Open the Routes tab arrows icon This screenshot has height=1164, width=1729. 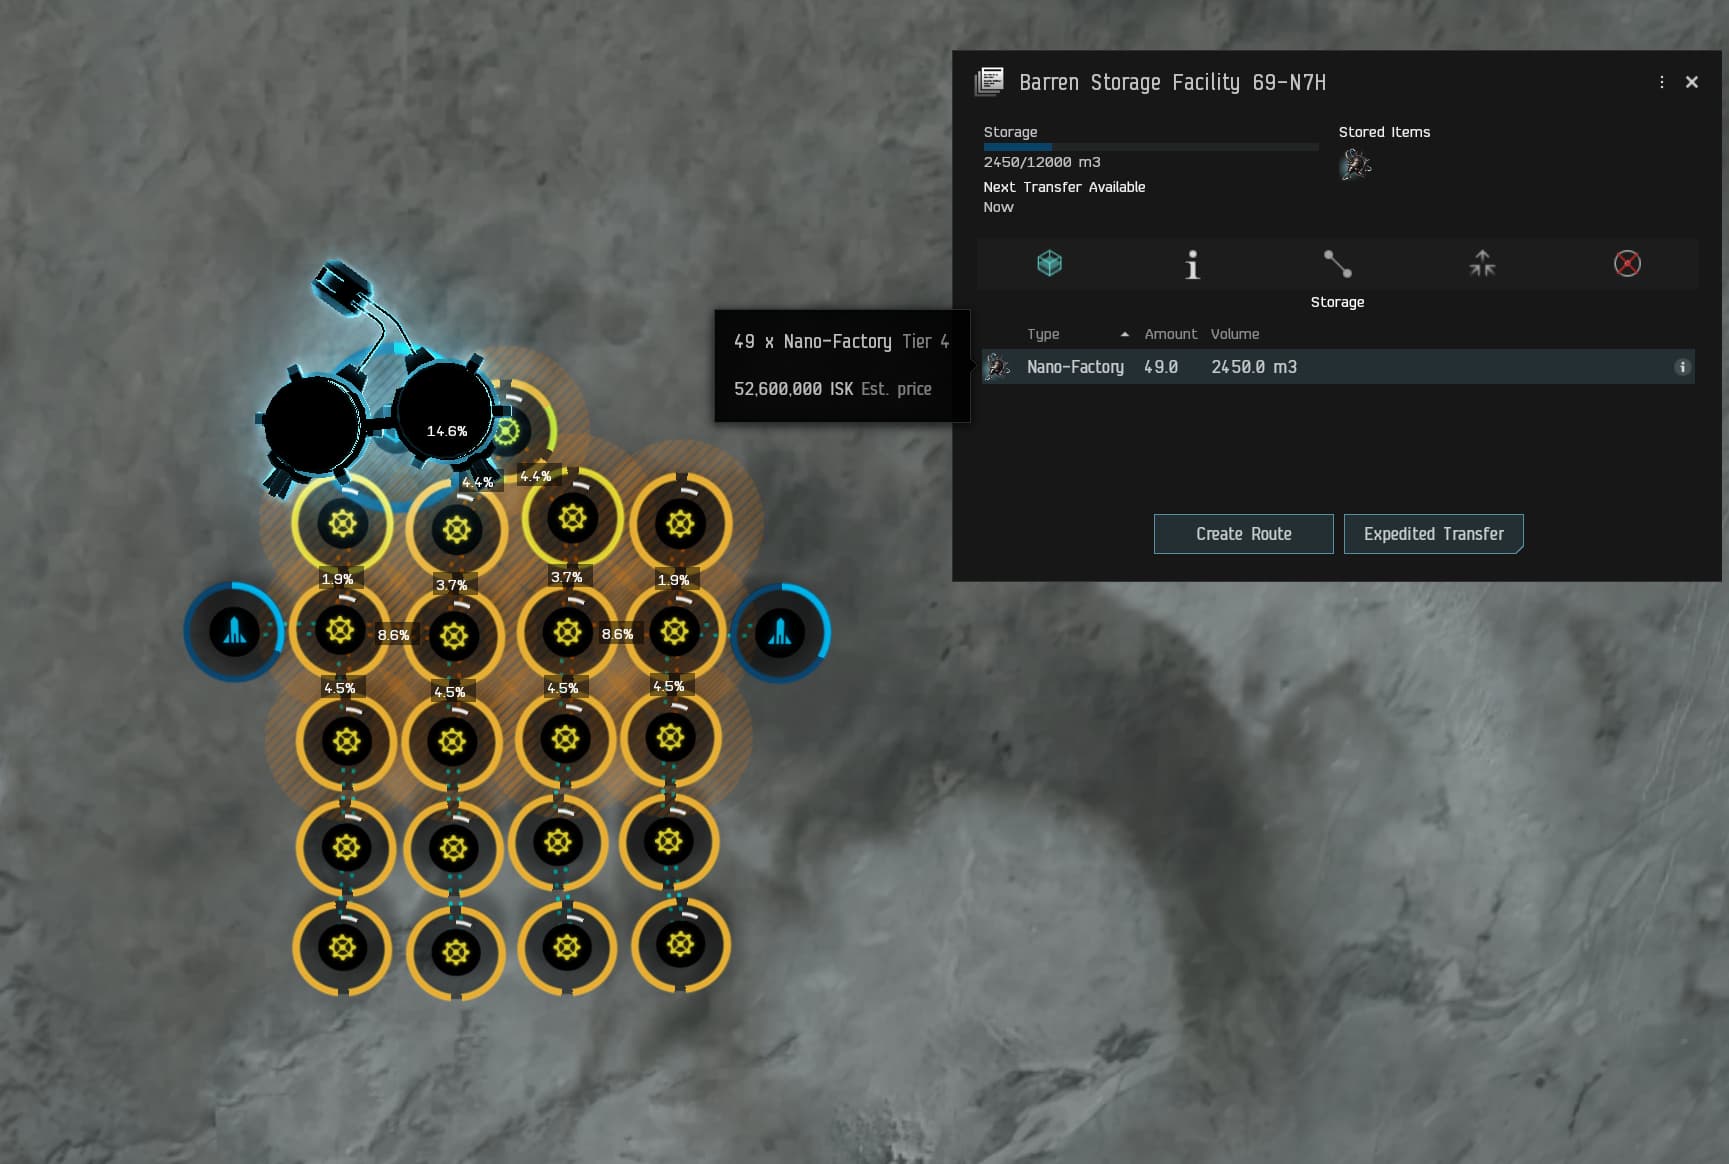1482,264
